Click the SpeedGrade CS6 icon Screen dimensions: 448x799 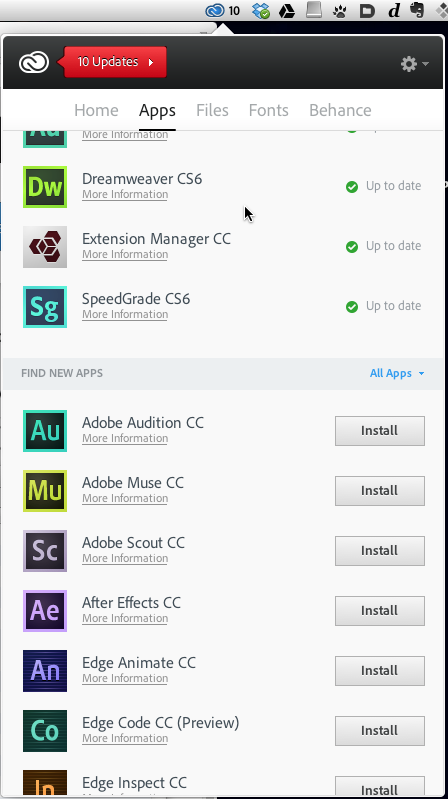[x=45, y=307]
